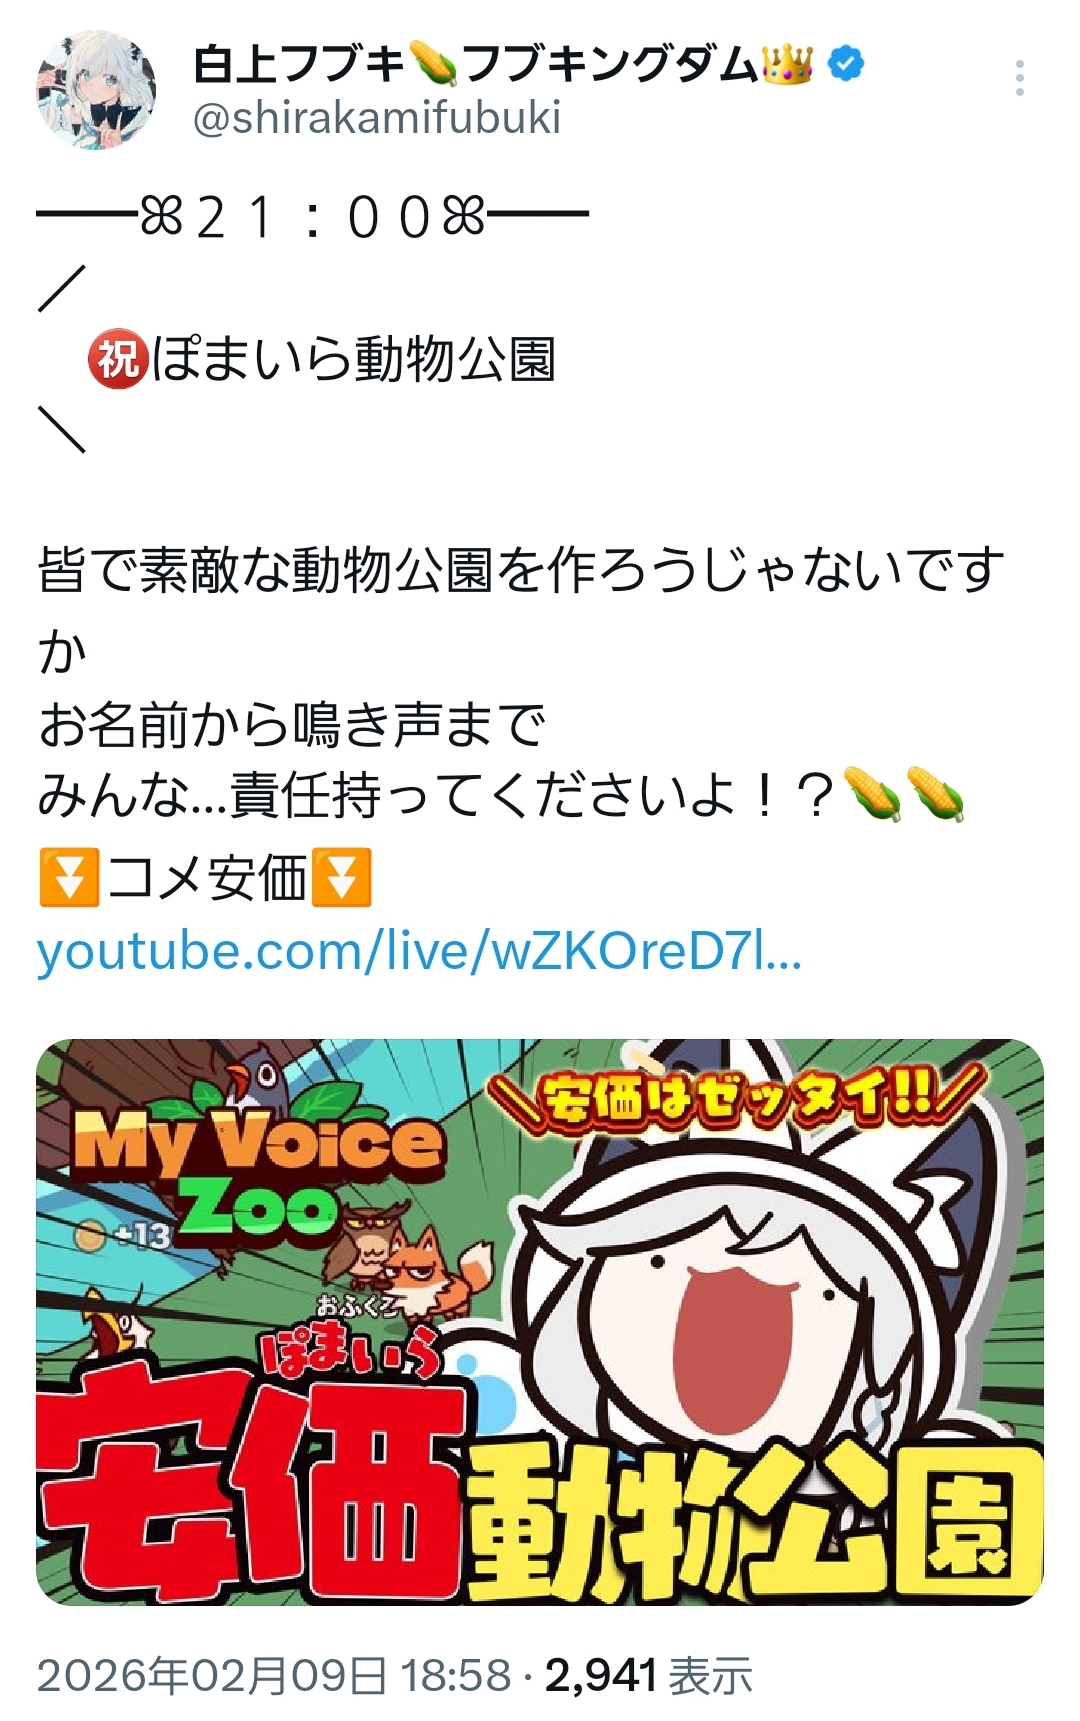Click the 2026年02月09日 18:58 timestamp
Image resolution: width=1080 pixels, height=1721 pixels.
[x=274, y=1675]
